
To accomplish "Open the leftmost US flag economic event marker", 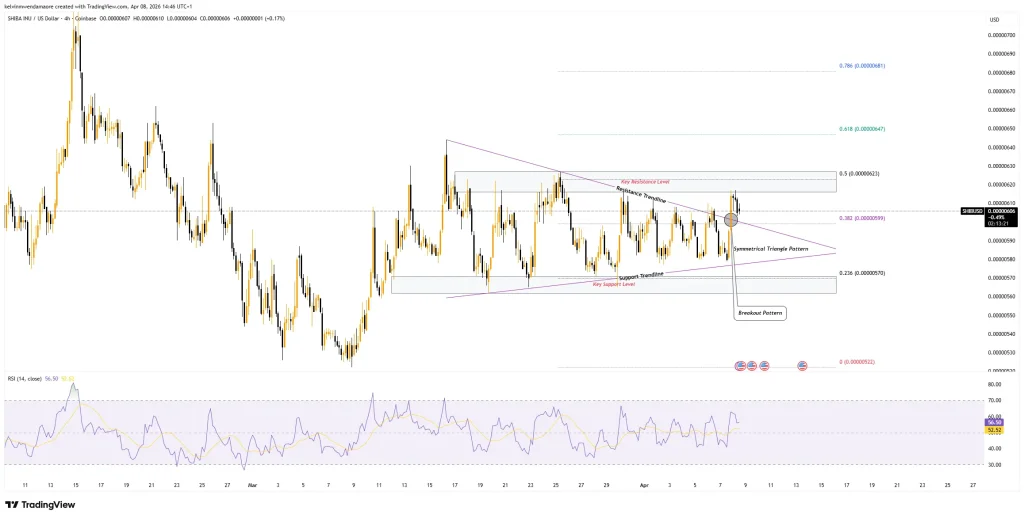I will (x=740, y=366).
